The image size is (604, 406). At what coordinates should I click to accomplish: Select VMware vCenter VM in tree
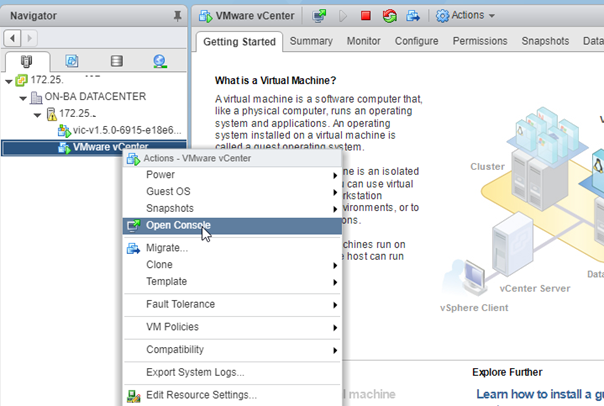tap(111, 147)
